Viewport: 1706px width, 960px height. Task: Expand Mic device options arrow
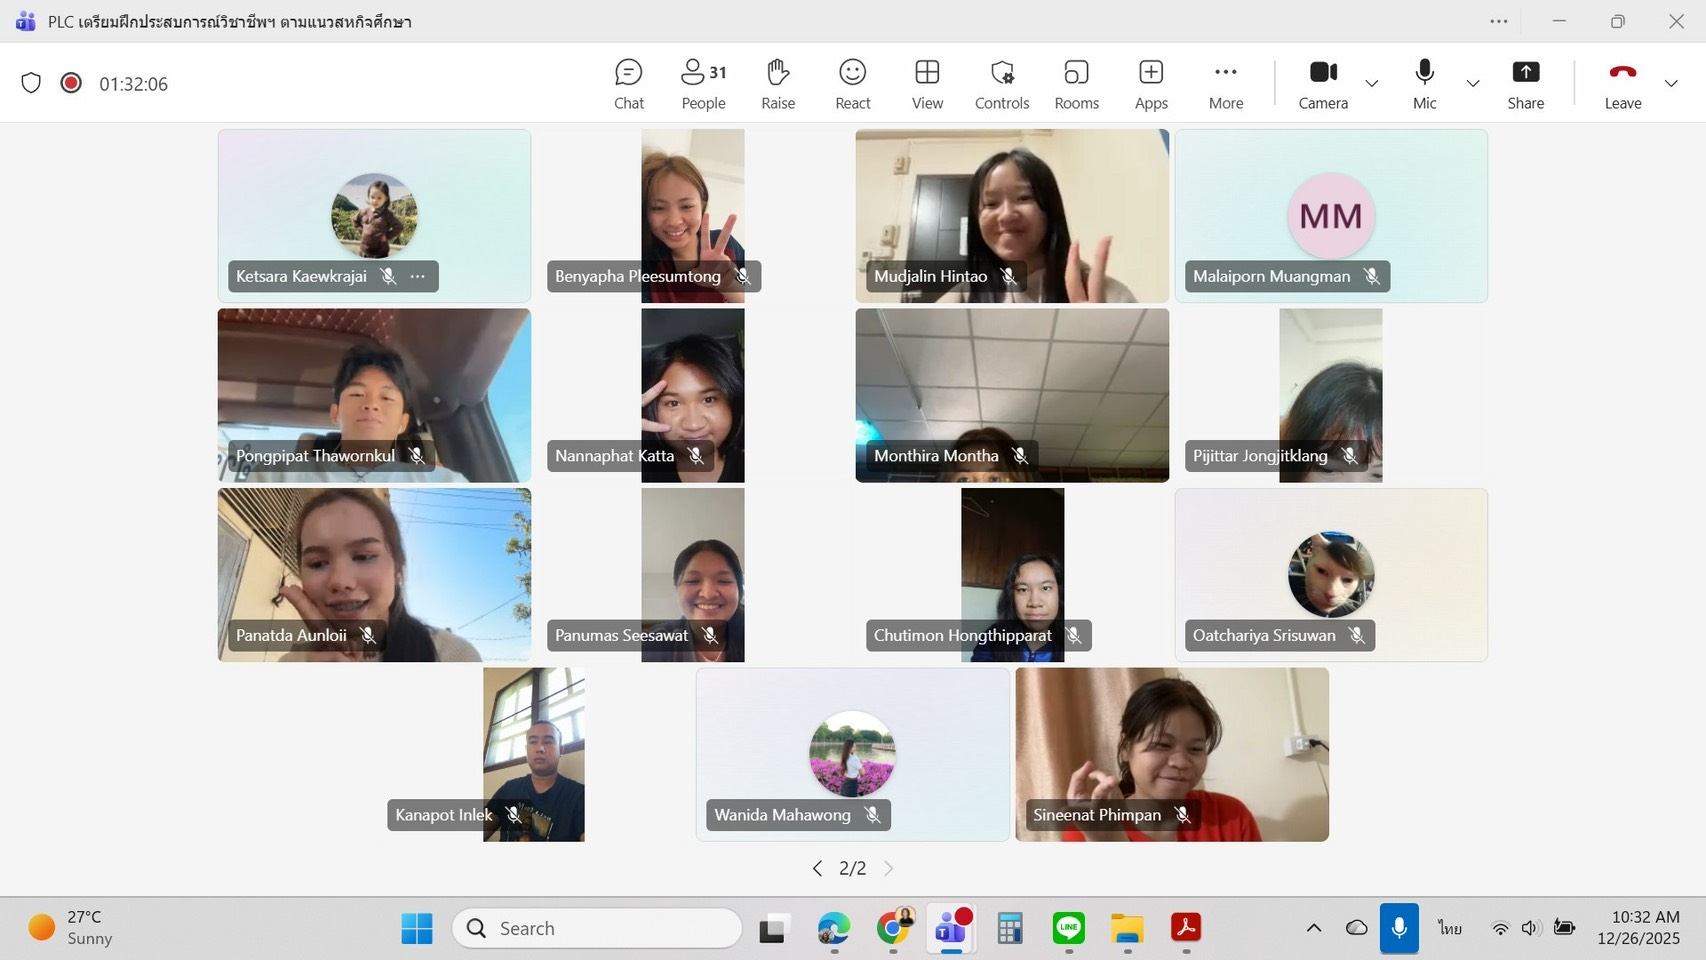click(1472, 84)
